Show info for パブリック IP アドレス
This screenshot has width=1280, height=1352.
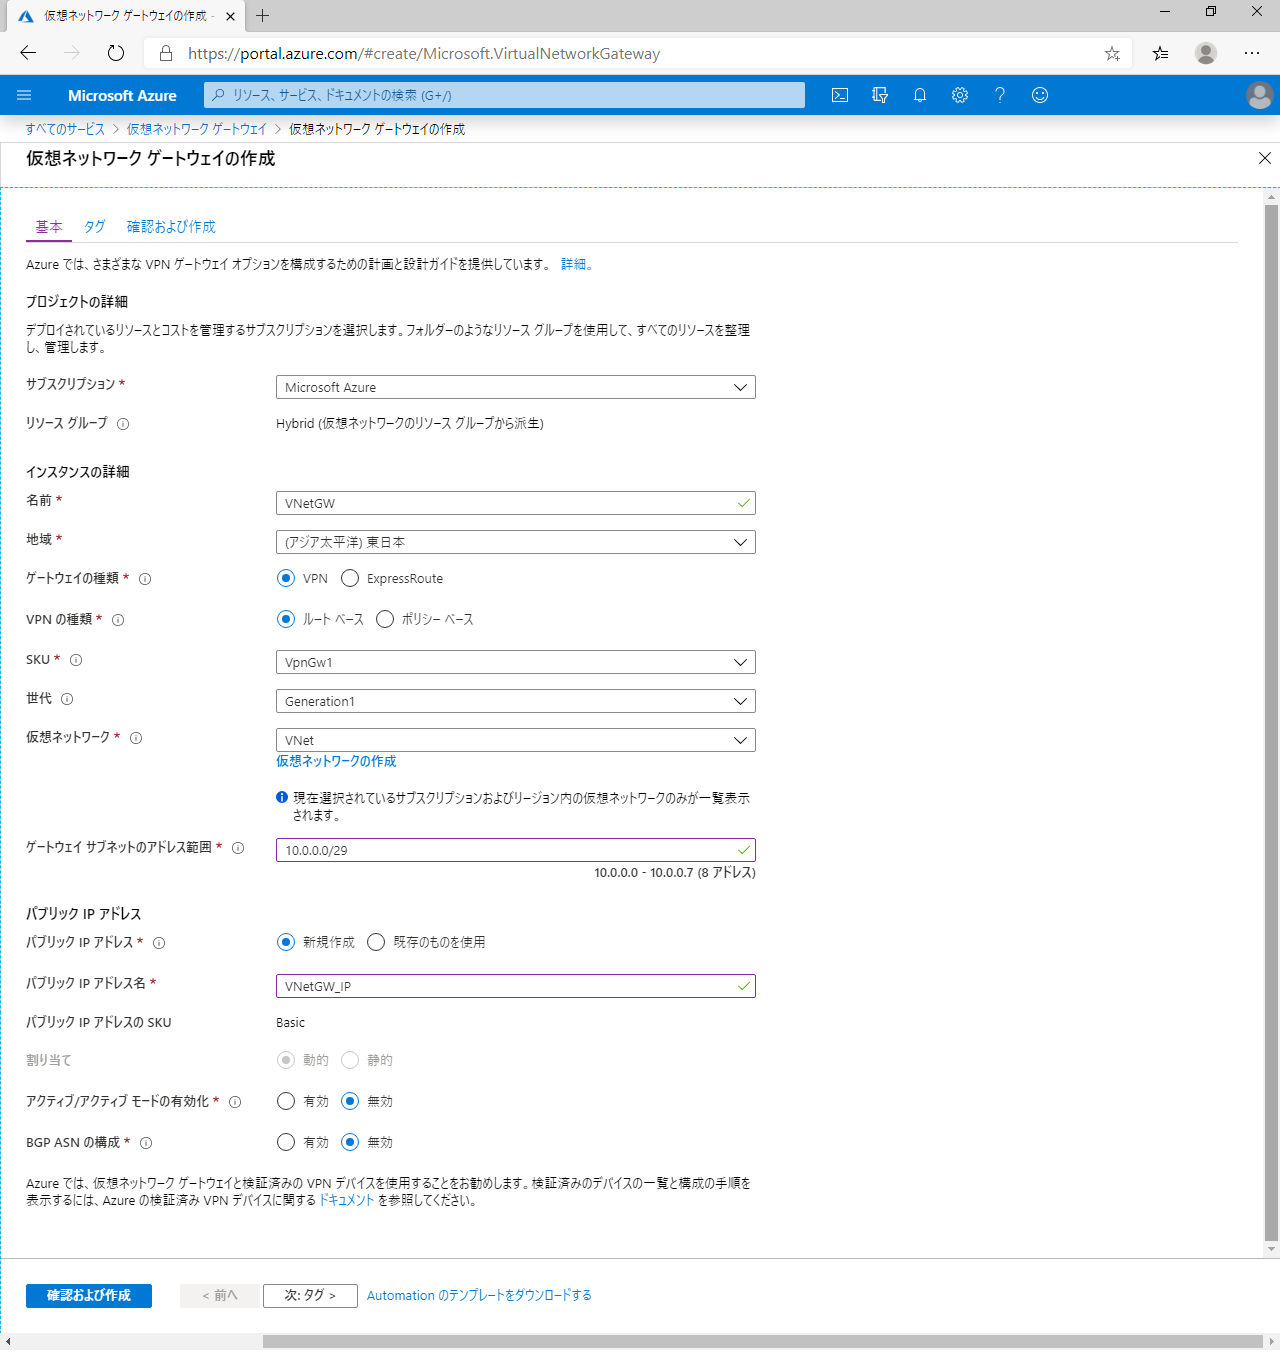159,943
